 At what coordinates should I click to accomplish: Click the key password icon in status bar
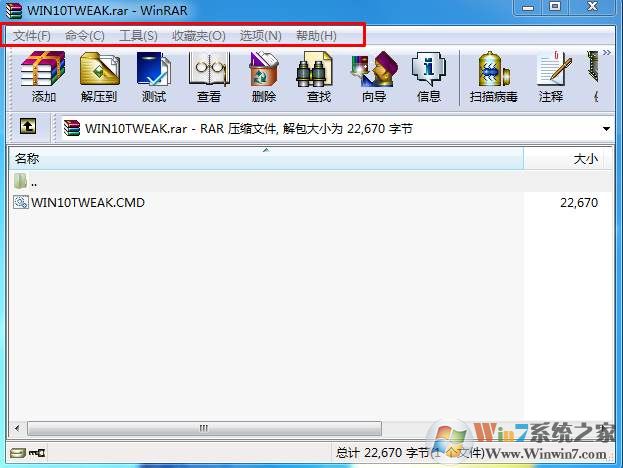[37, 453]
